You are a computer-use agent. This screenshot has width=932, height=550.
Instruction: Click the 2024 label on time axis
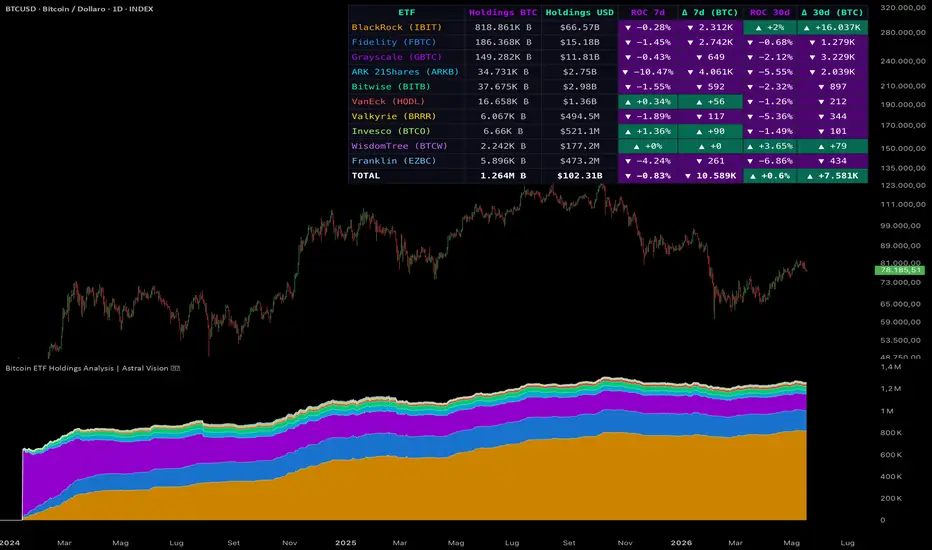[10, 543]
